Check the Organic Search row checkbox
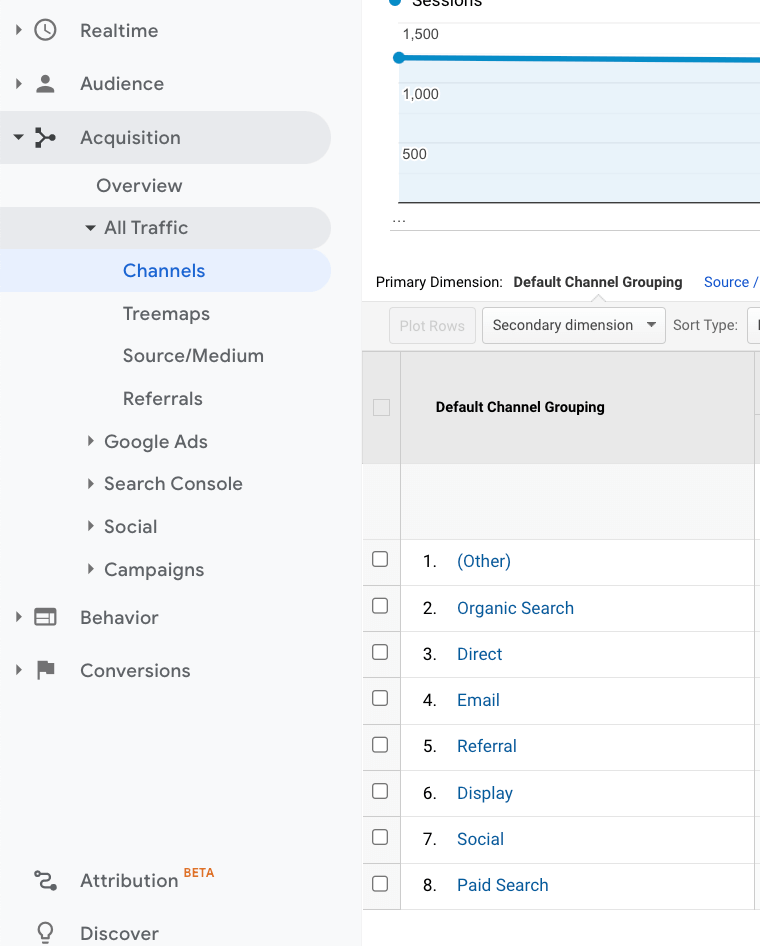 pyautogui.click(x=380, y=606)
